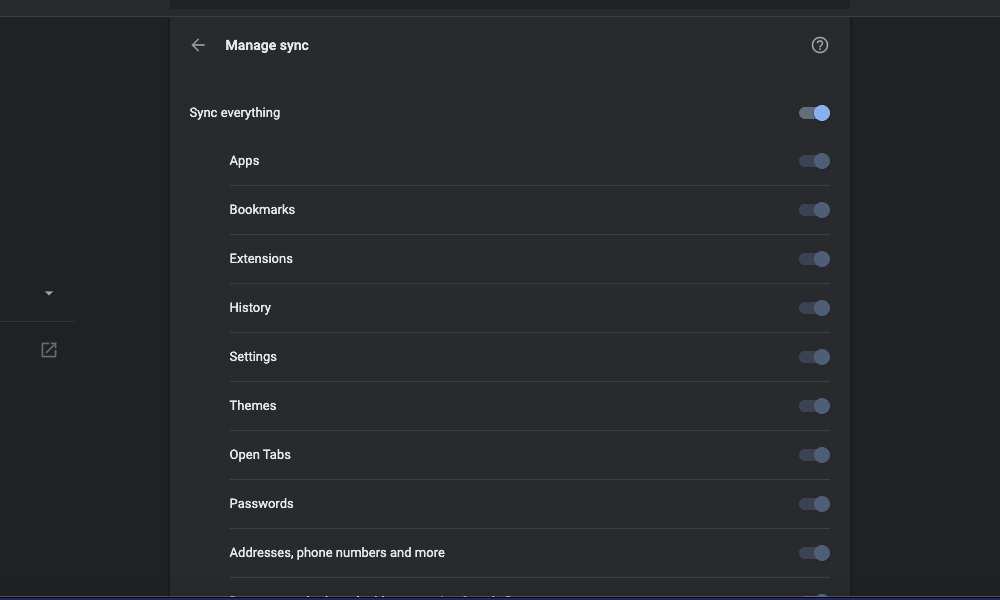Select the Open Tabs row label
The height and width of the screenshot is (600, 1000).
point(260,455)
